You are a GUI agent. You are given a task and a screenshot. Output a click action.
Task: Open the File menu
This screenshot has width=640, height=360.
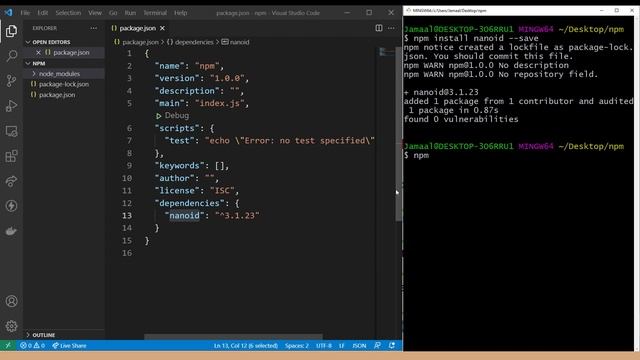point(25,13)
